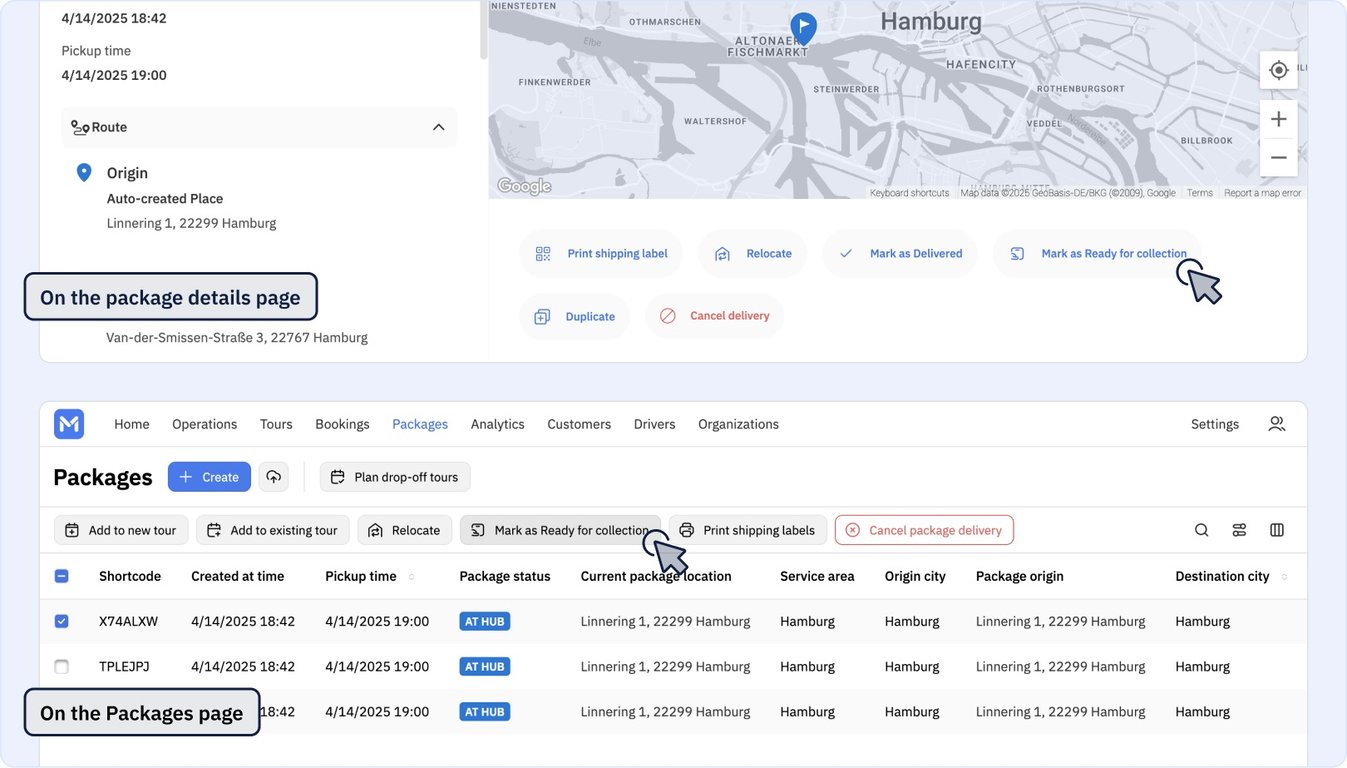Zoom out on the Hamburg map
Screen dimensions: 1347x768
click(1278, 157)
